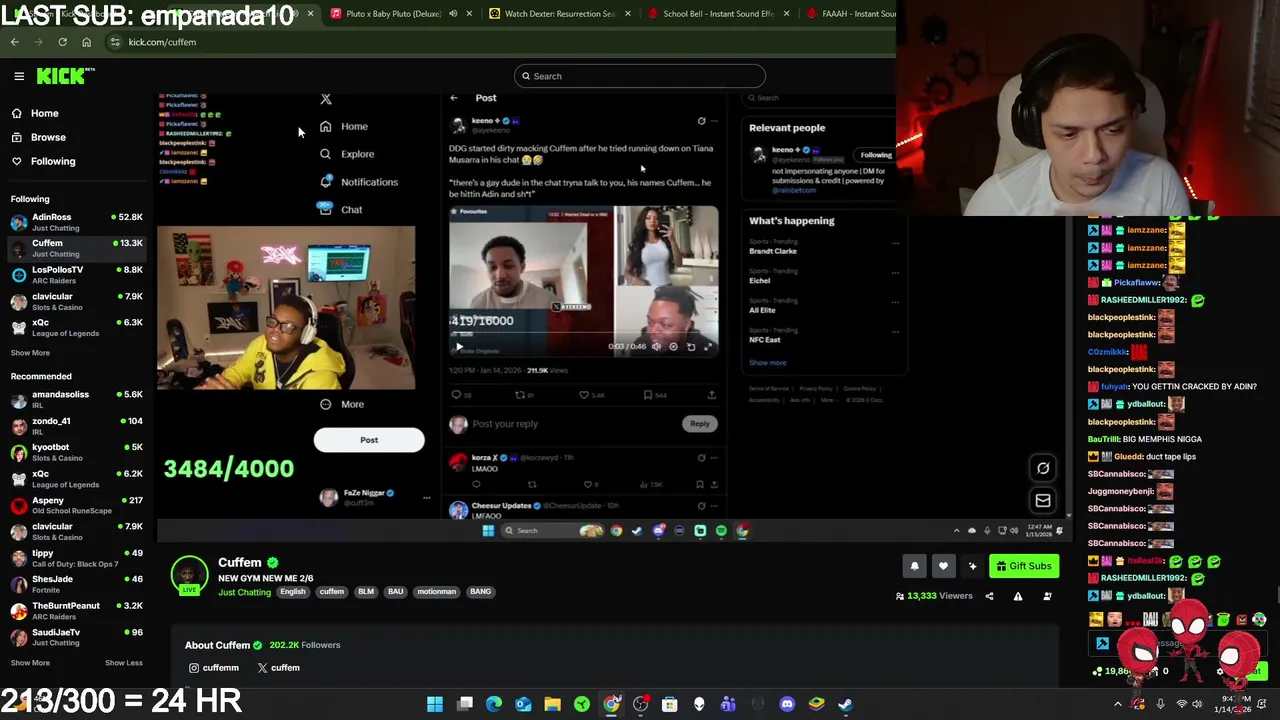
Task: Expand Following list with Show more
Action: click(x=30, y=353)
